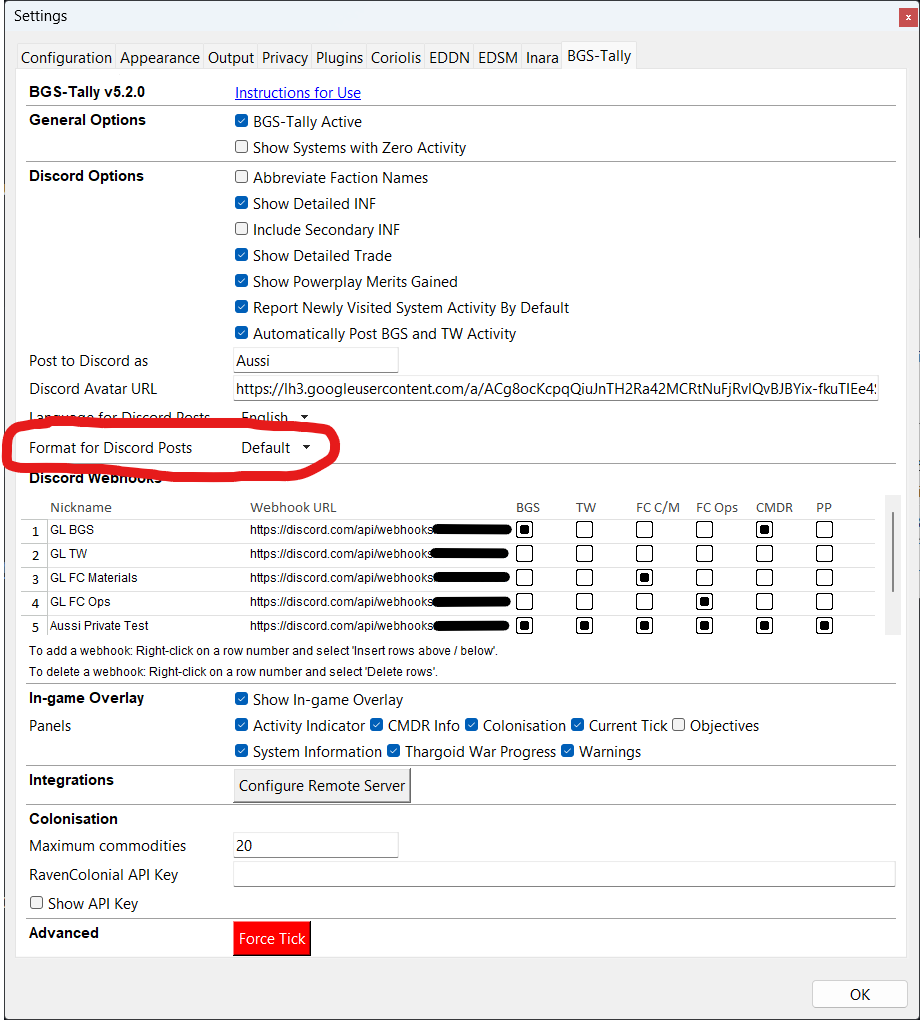The height and width of the screenshot is (1020, 920).
Task: Open the Format for Discord Posts dropdown
Action: coord(275,448)
